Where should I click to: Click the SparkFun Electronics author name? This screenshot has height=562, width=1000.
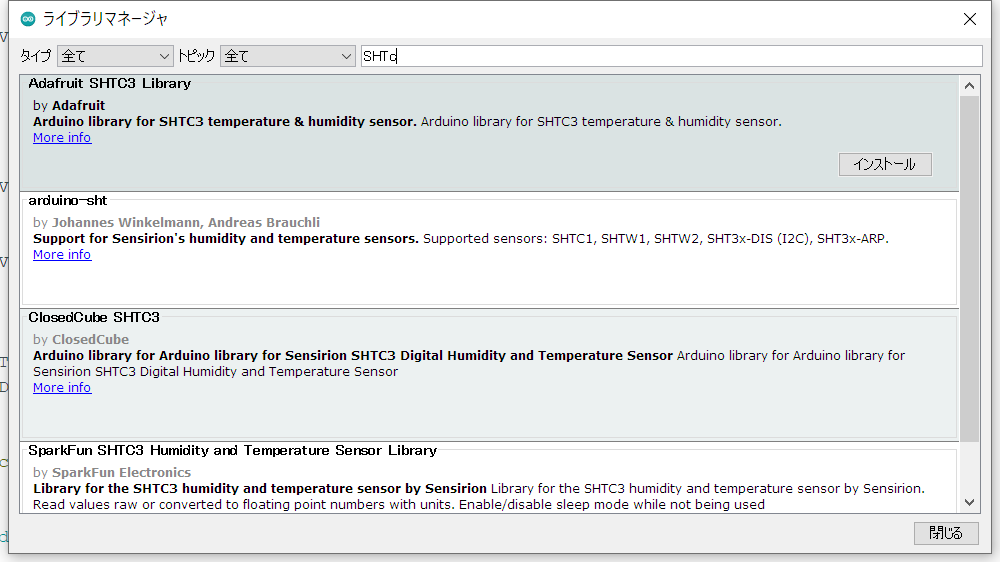(121, 472)
